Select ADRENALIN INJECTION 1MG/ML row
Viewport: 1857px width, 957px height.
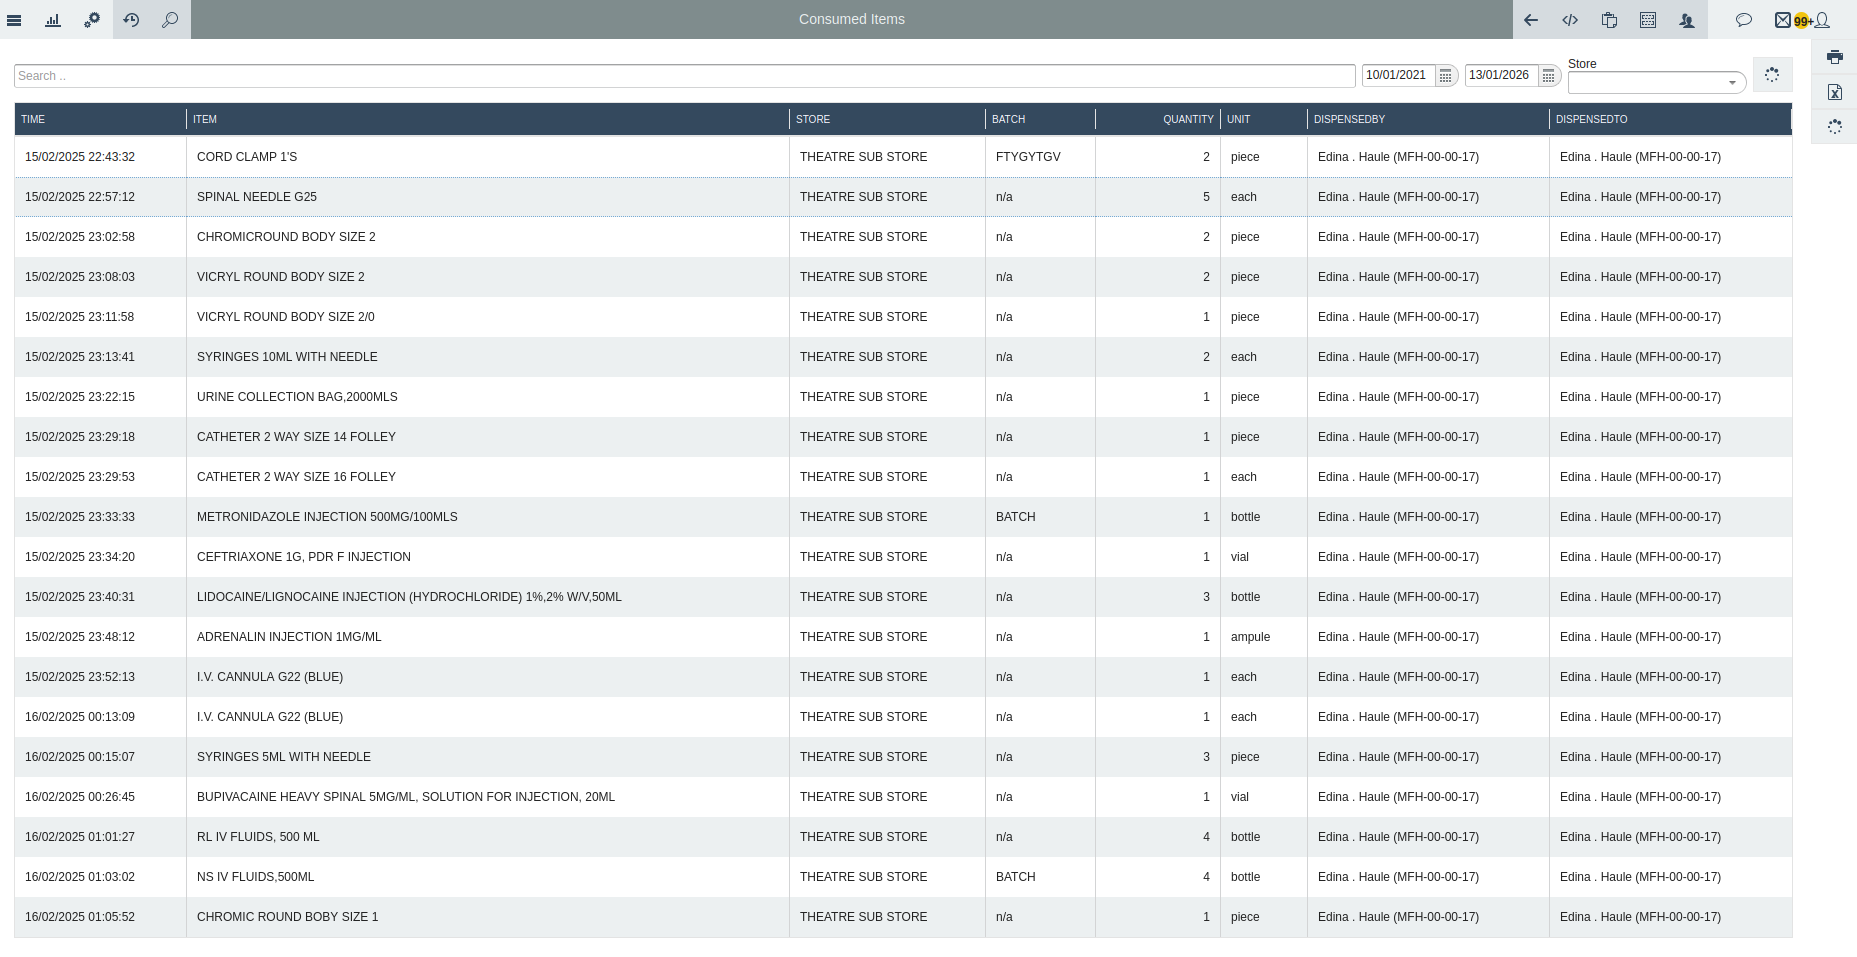click(x=903, y=637)
